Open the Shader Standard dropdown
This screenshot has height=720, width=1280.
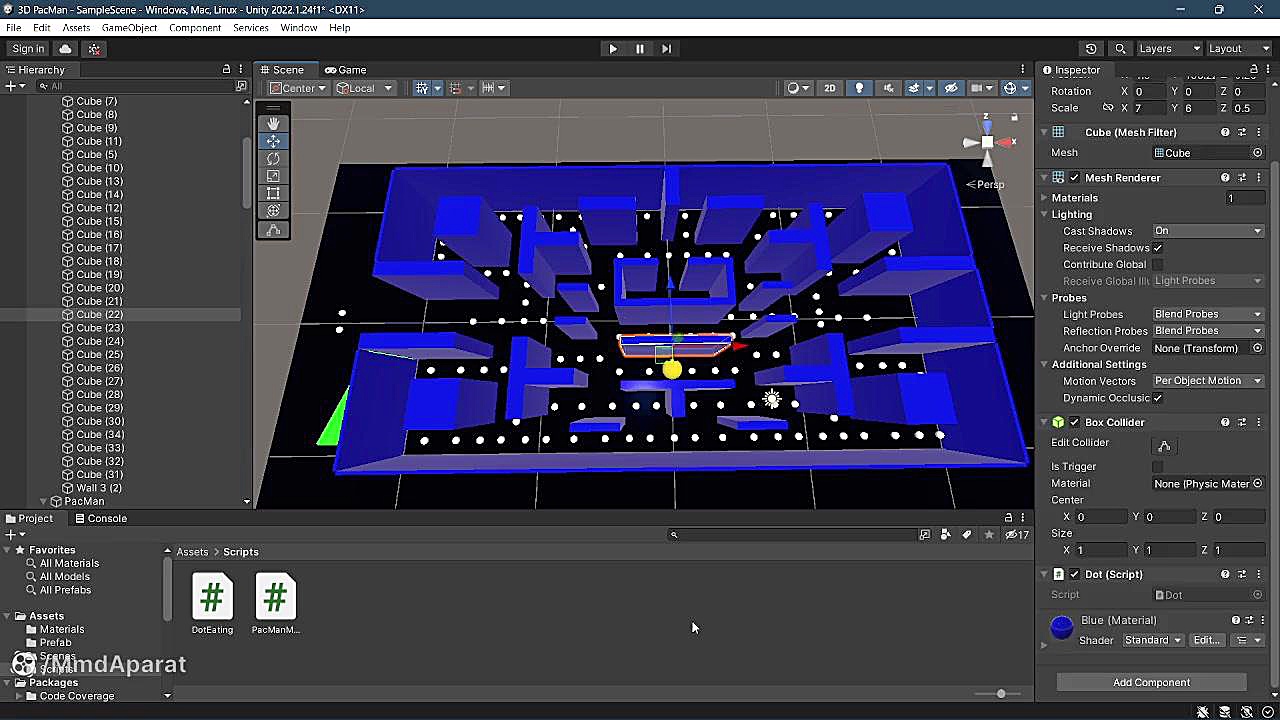pos(1153,640)
